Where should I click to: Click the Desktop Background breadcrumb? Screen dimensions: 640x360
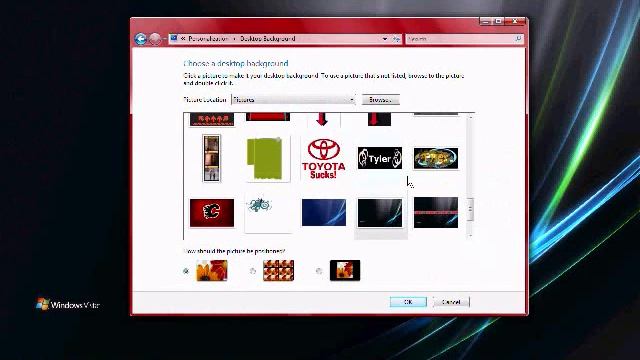267,39
